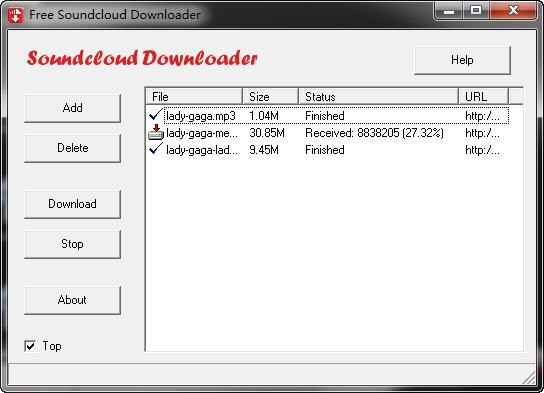Screen dimensions: 544x393
Task: Sort list by the File column header
Action: 194,96
